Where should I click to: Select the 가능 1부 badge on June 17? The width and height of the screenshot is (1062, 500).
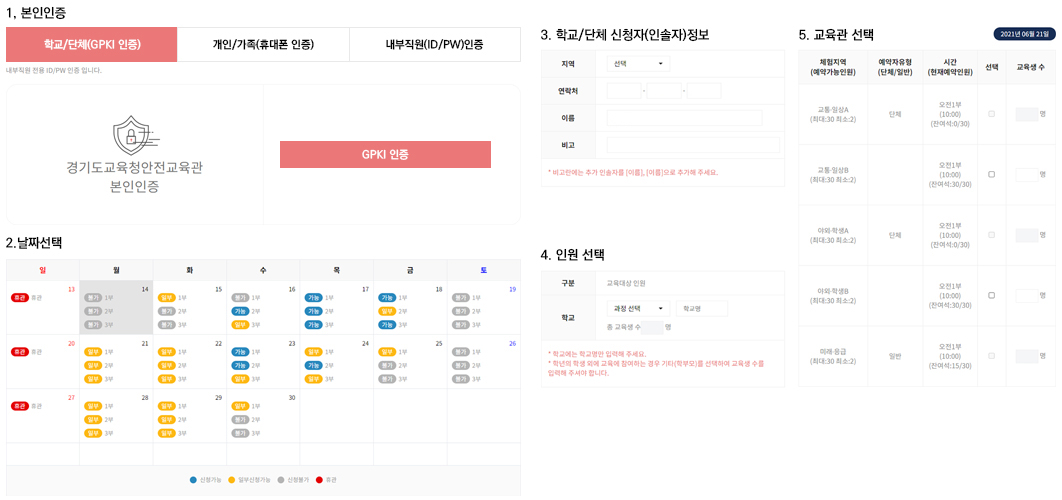click(x=313, y=298)
